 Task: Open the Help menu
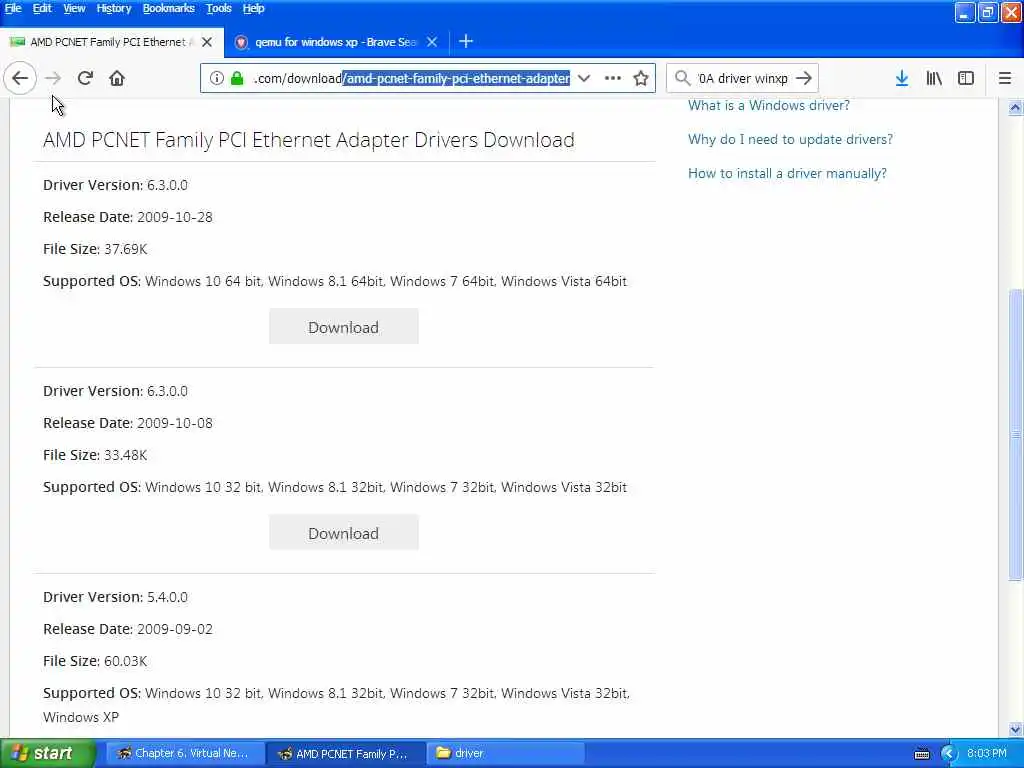pyautogui.click(x=253, y=8)
